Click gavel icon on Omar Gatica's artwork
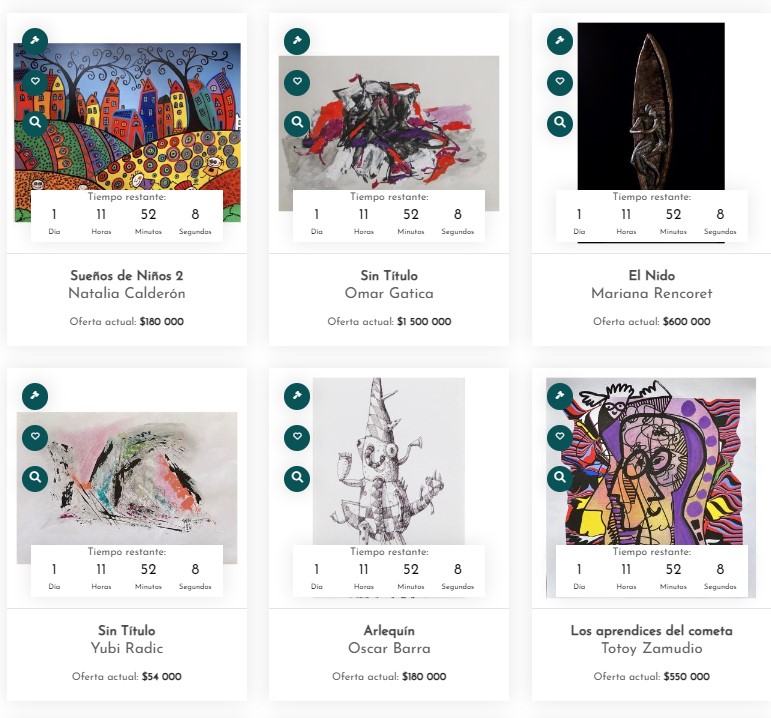The height and width of the screenshot is (718, 771). [x=297, y=42]
